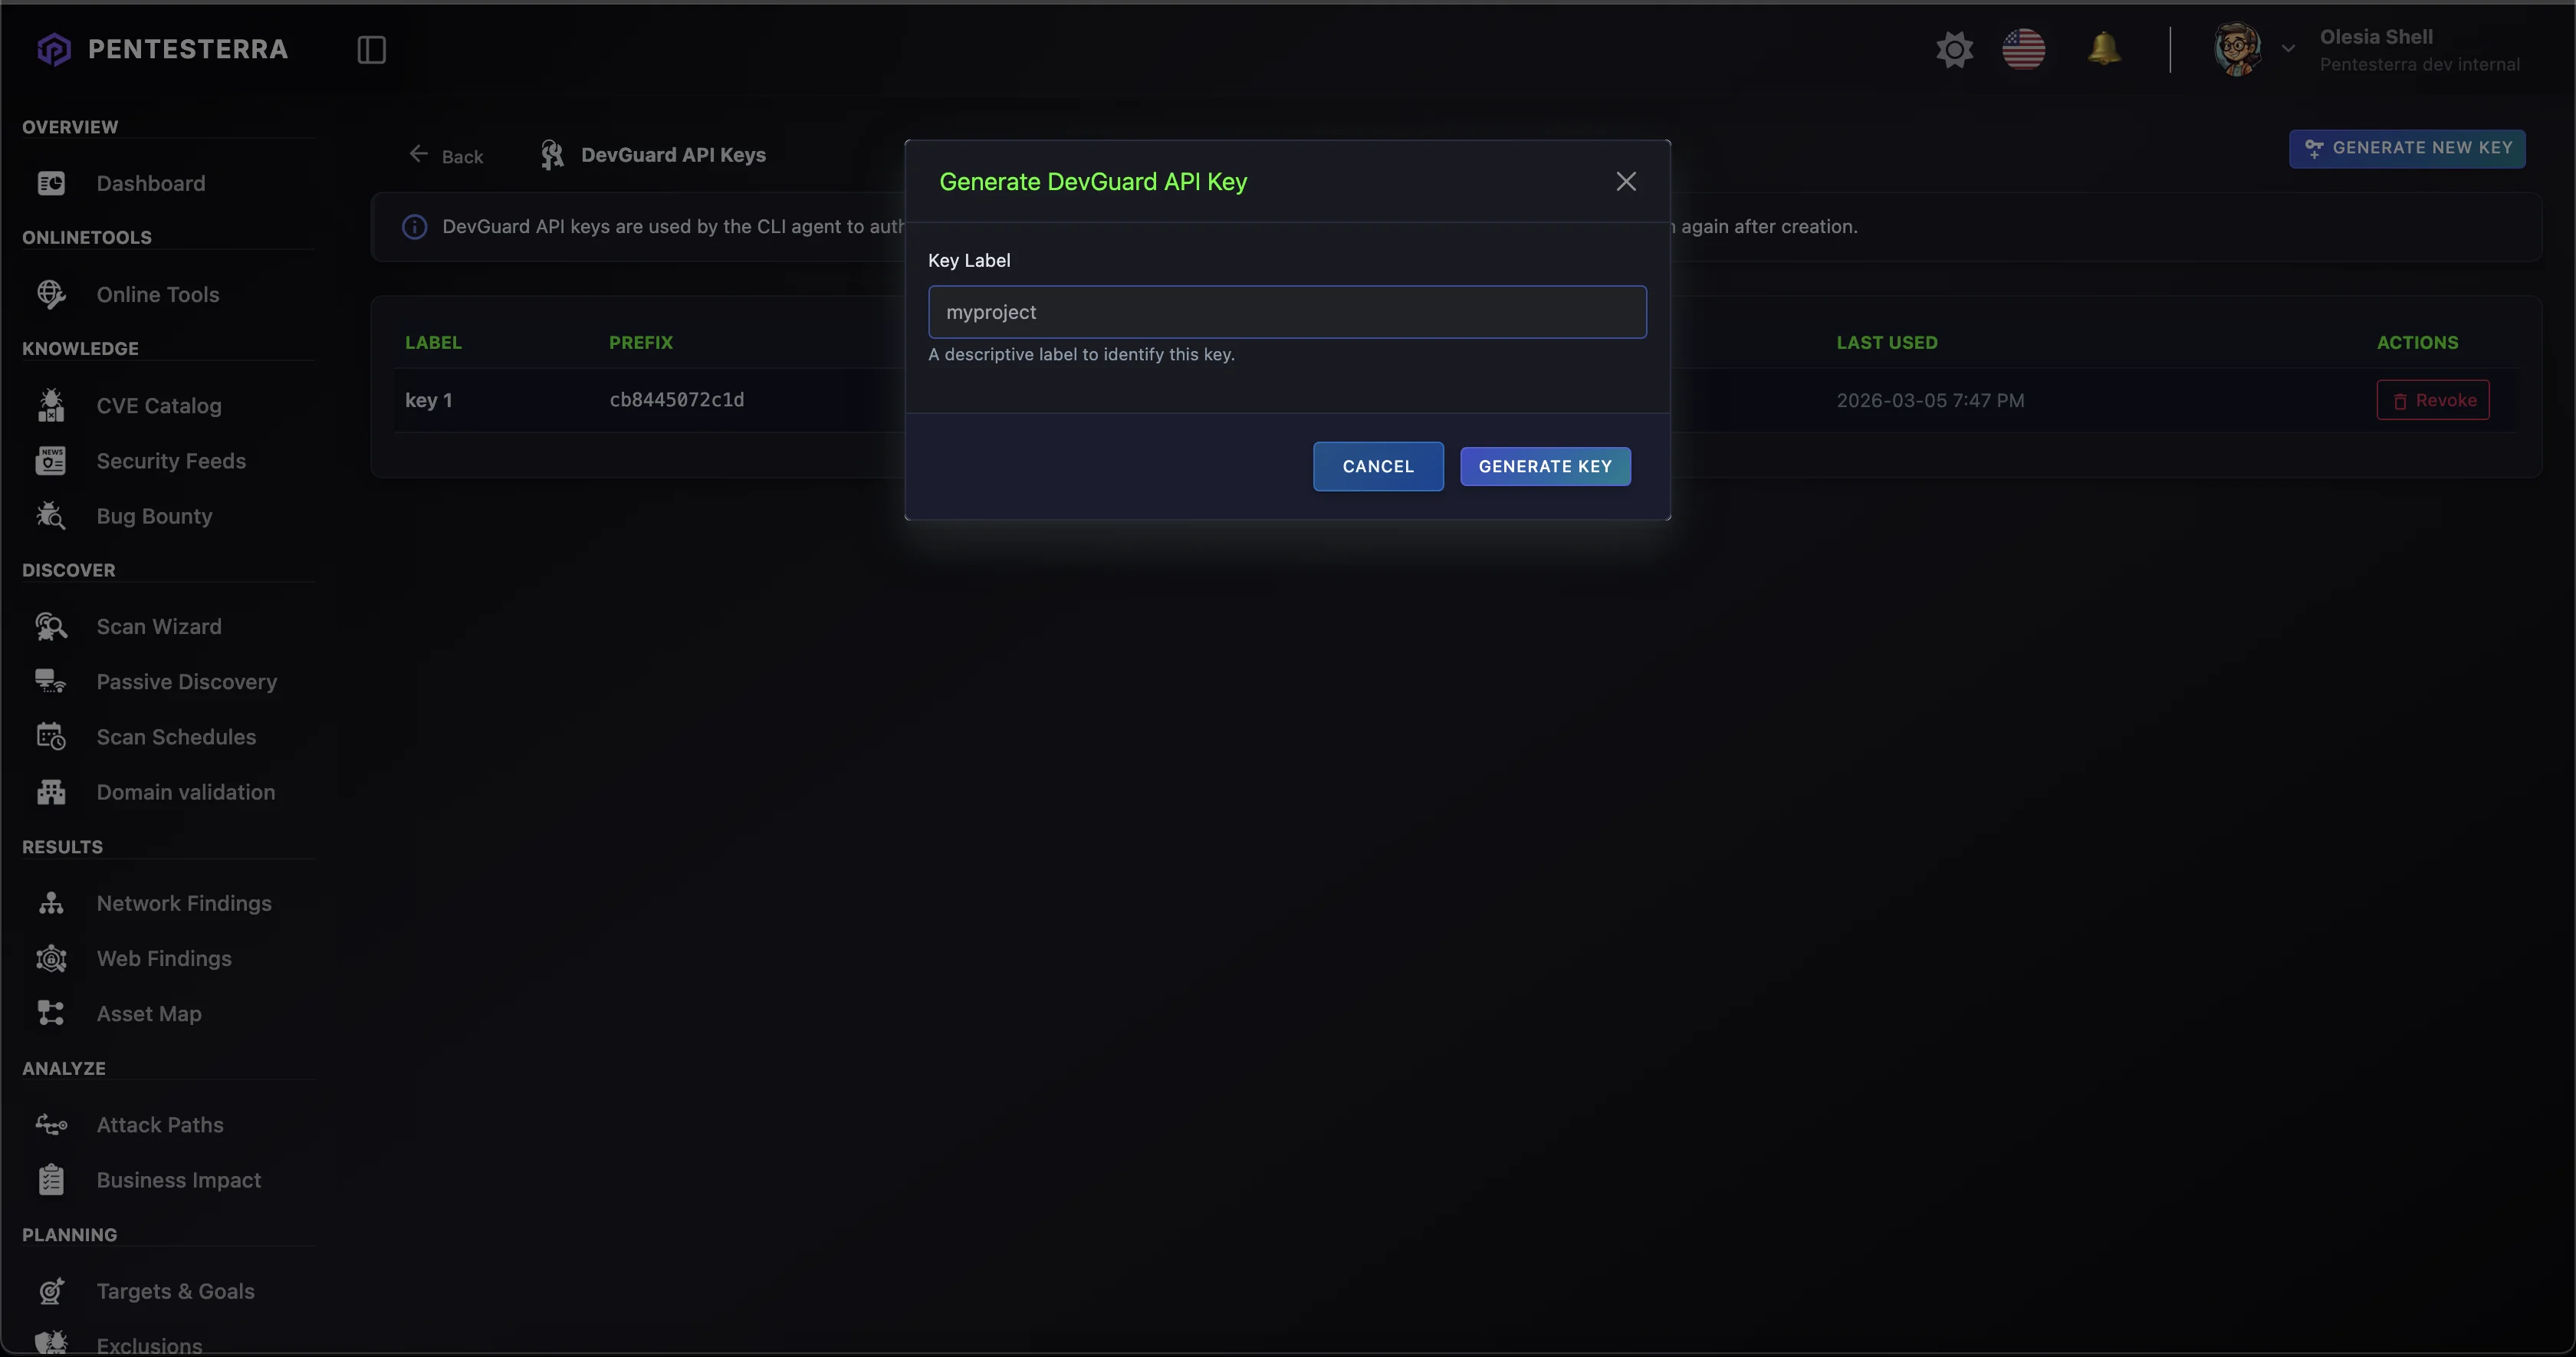Expand the user profile chevron

tap(2288, 48)
